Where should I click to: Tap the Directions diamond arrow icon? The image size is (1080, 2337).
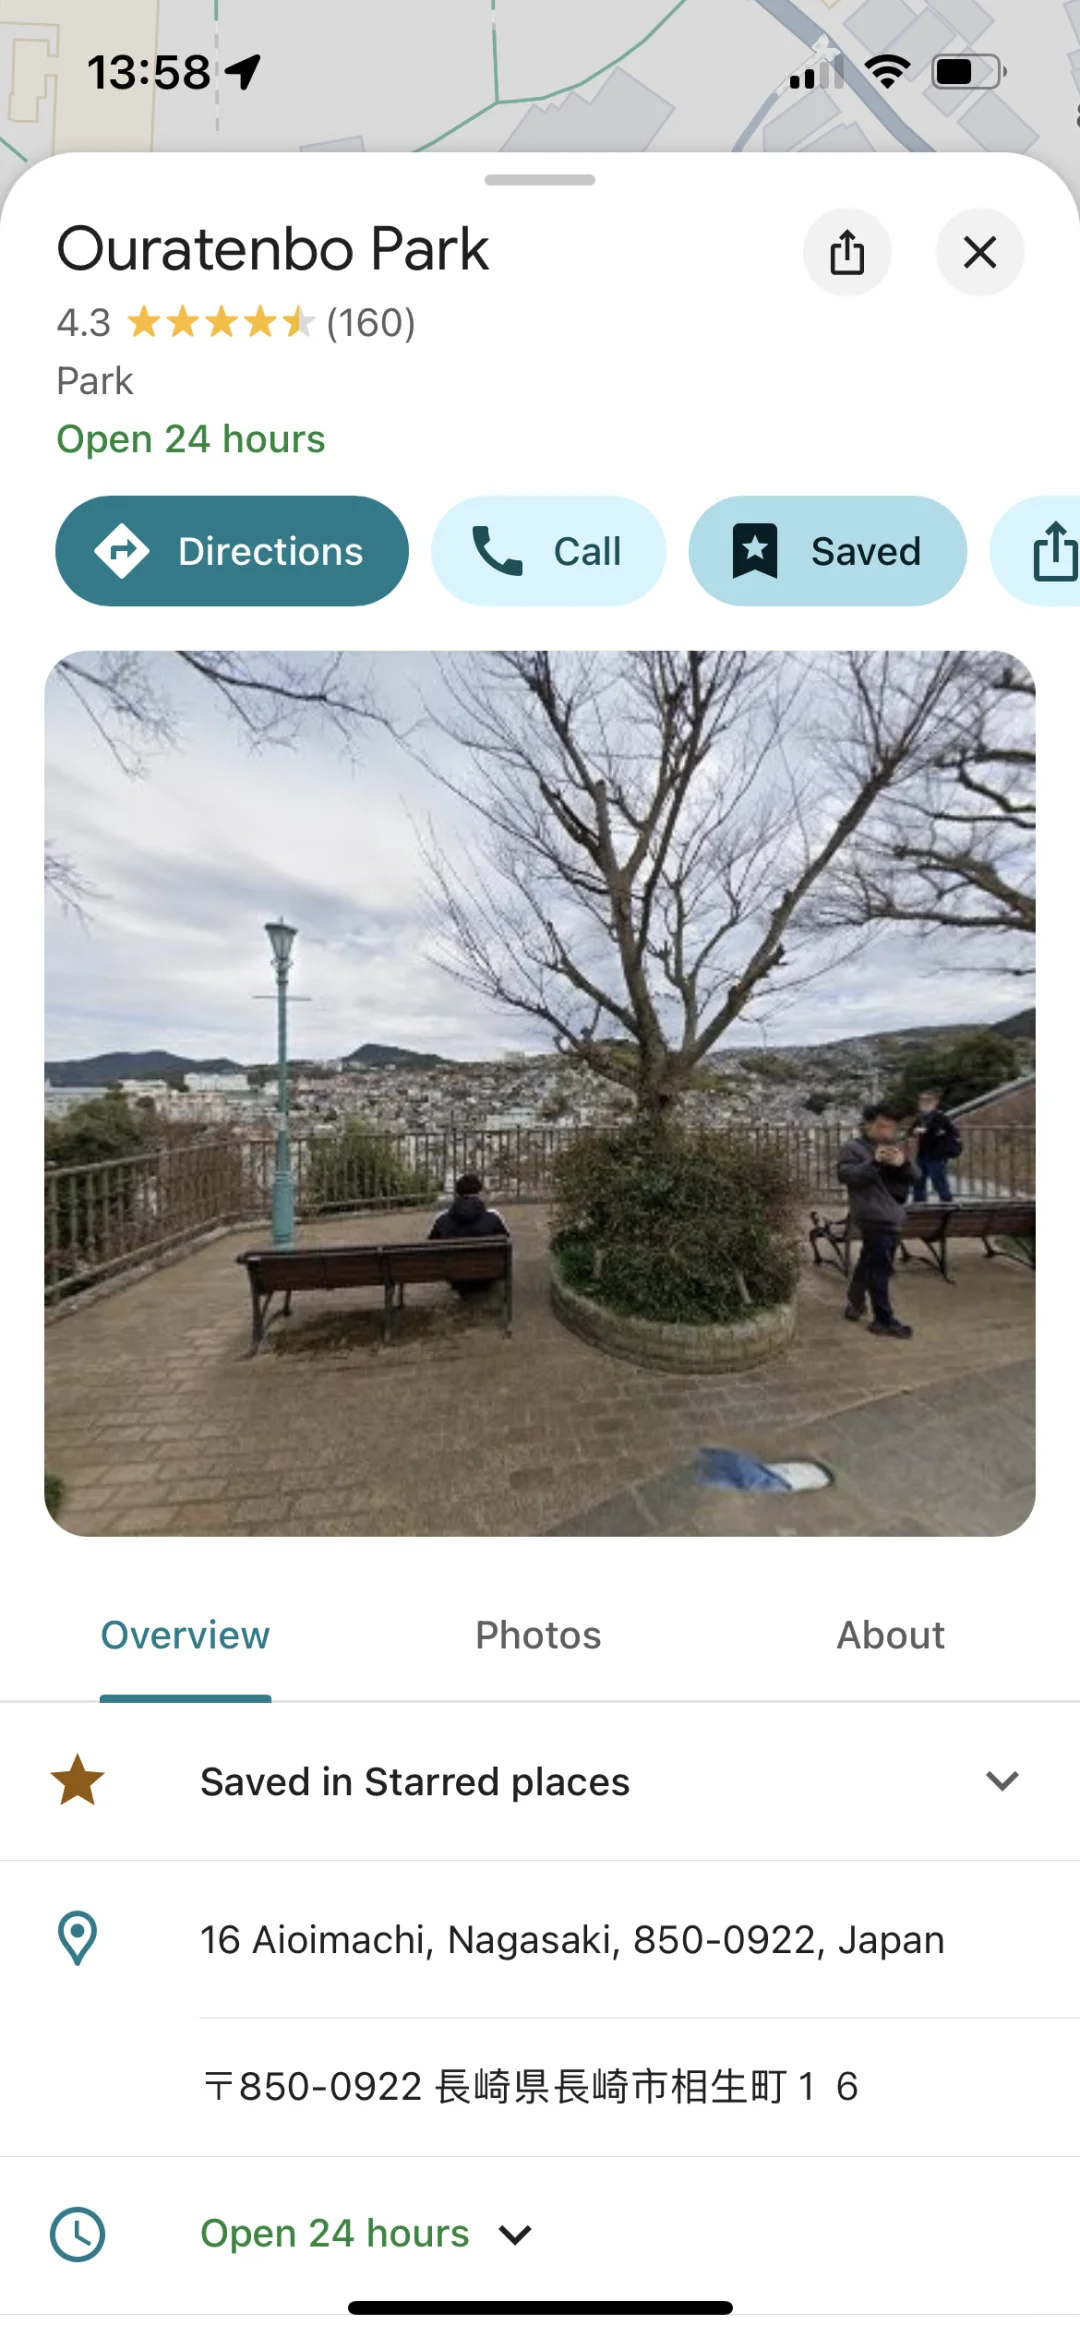122,551
